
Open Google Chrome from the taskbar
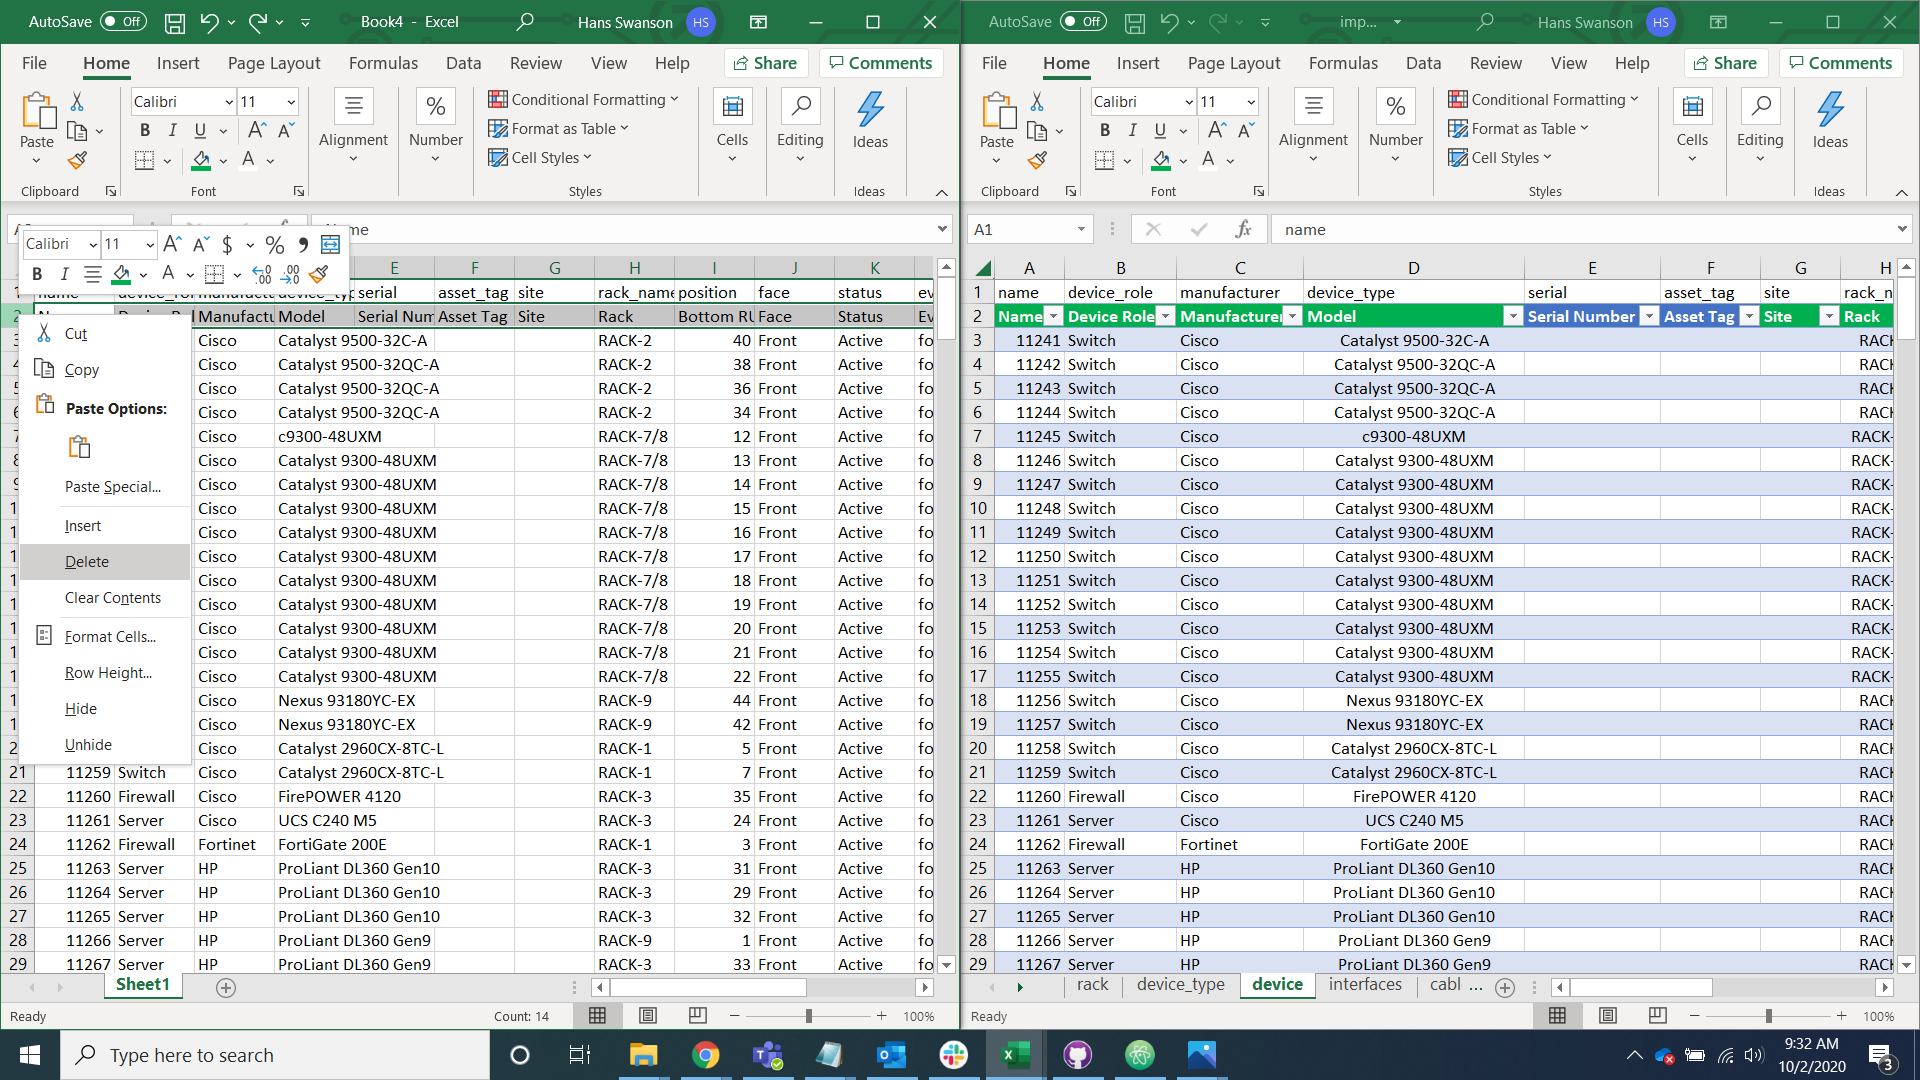706,1055
